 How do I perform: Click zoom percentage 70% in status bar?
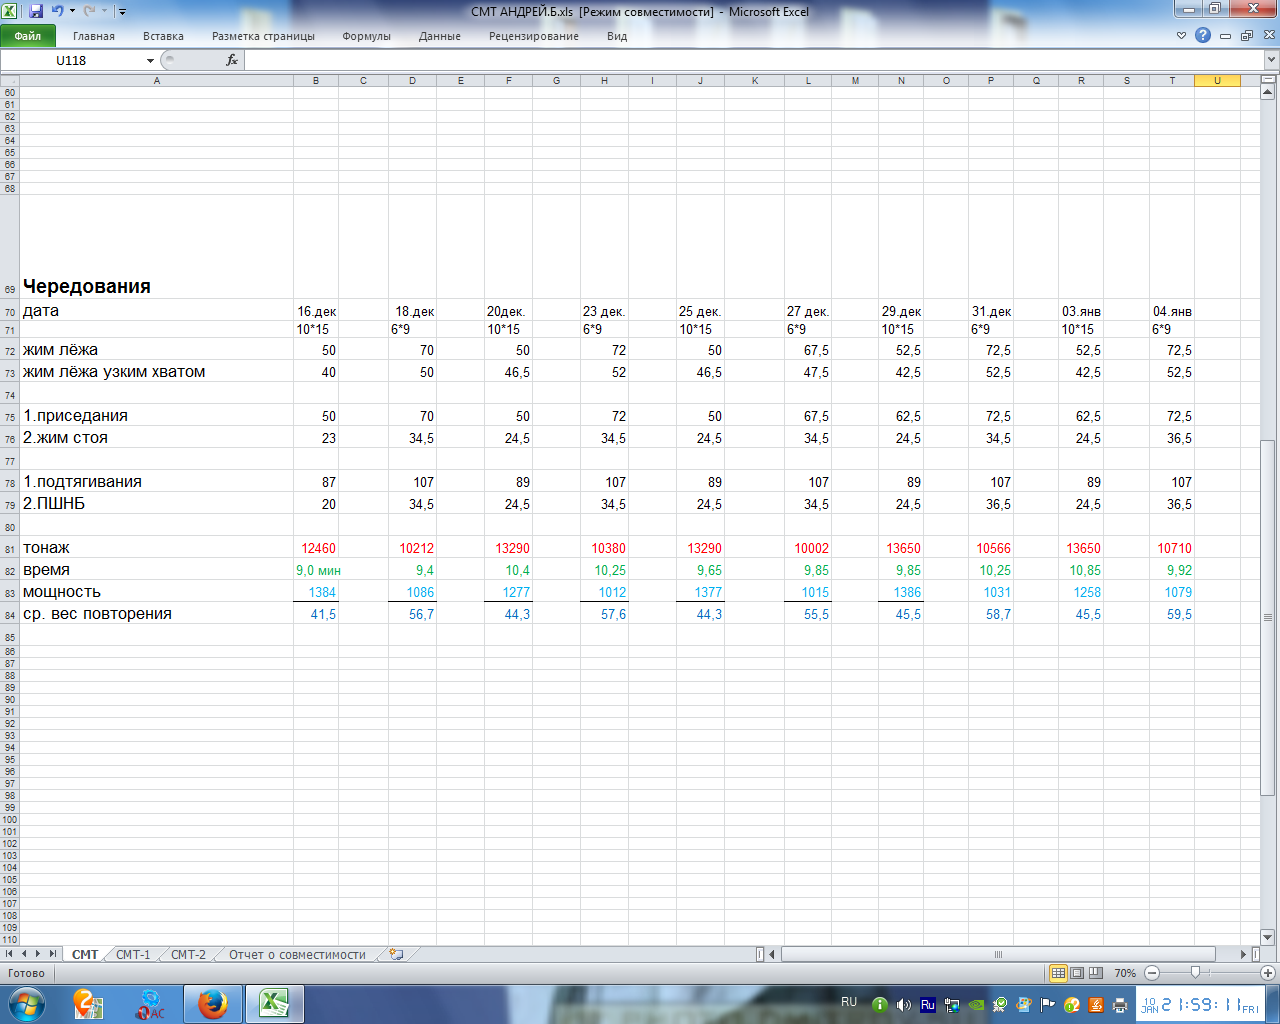click(x=1125, y=973)
